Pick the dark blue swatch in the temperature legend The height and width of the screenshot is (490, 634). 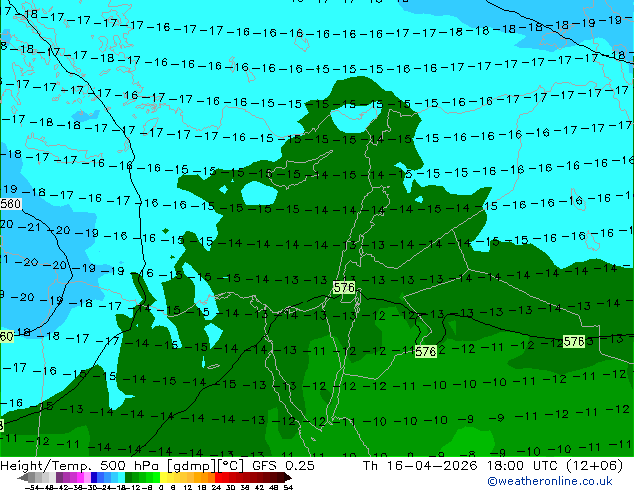(94, 478)
